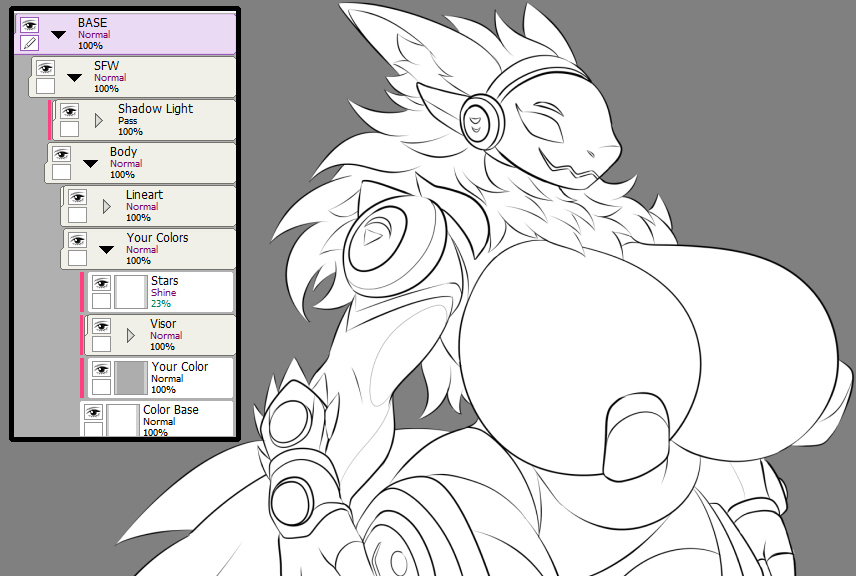Hide the Stars layer via its eye icon
This screenshot has width=856, height=576.
click(102, 283)
